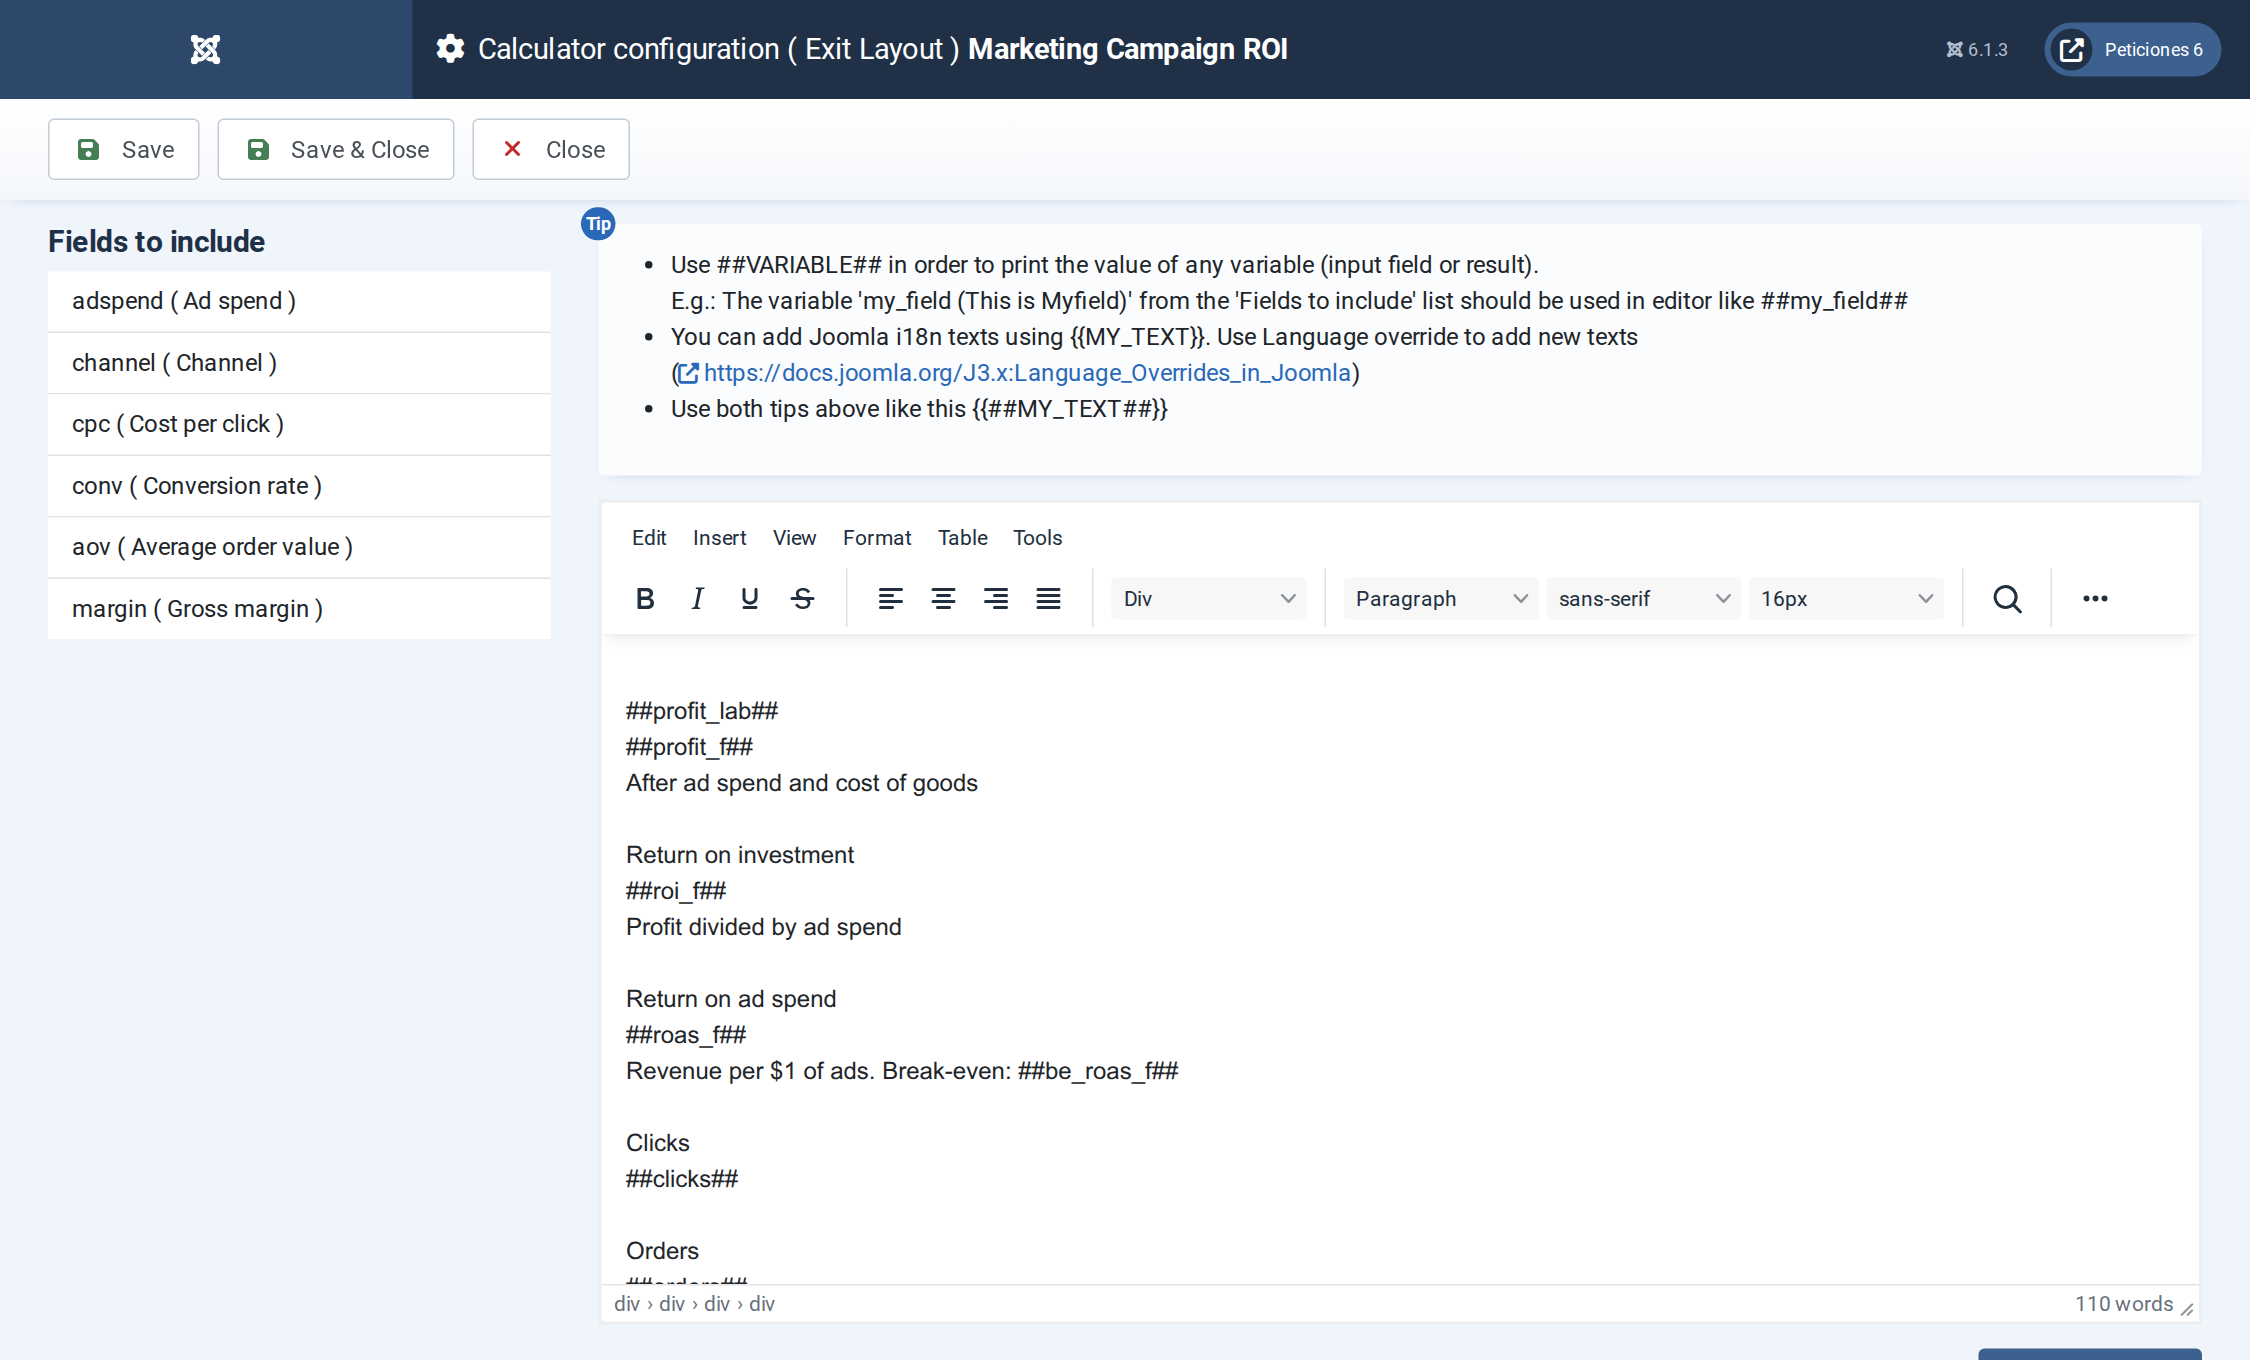Open the Tools menu
The height and width of the screenshot is (1360, 2250).
coord(1037,538)
